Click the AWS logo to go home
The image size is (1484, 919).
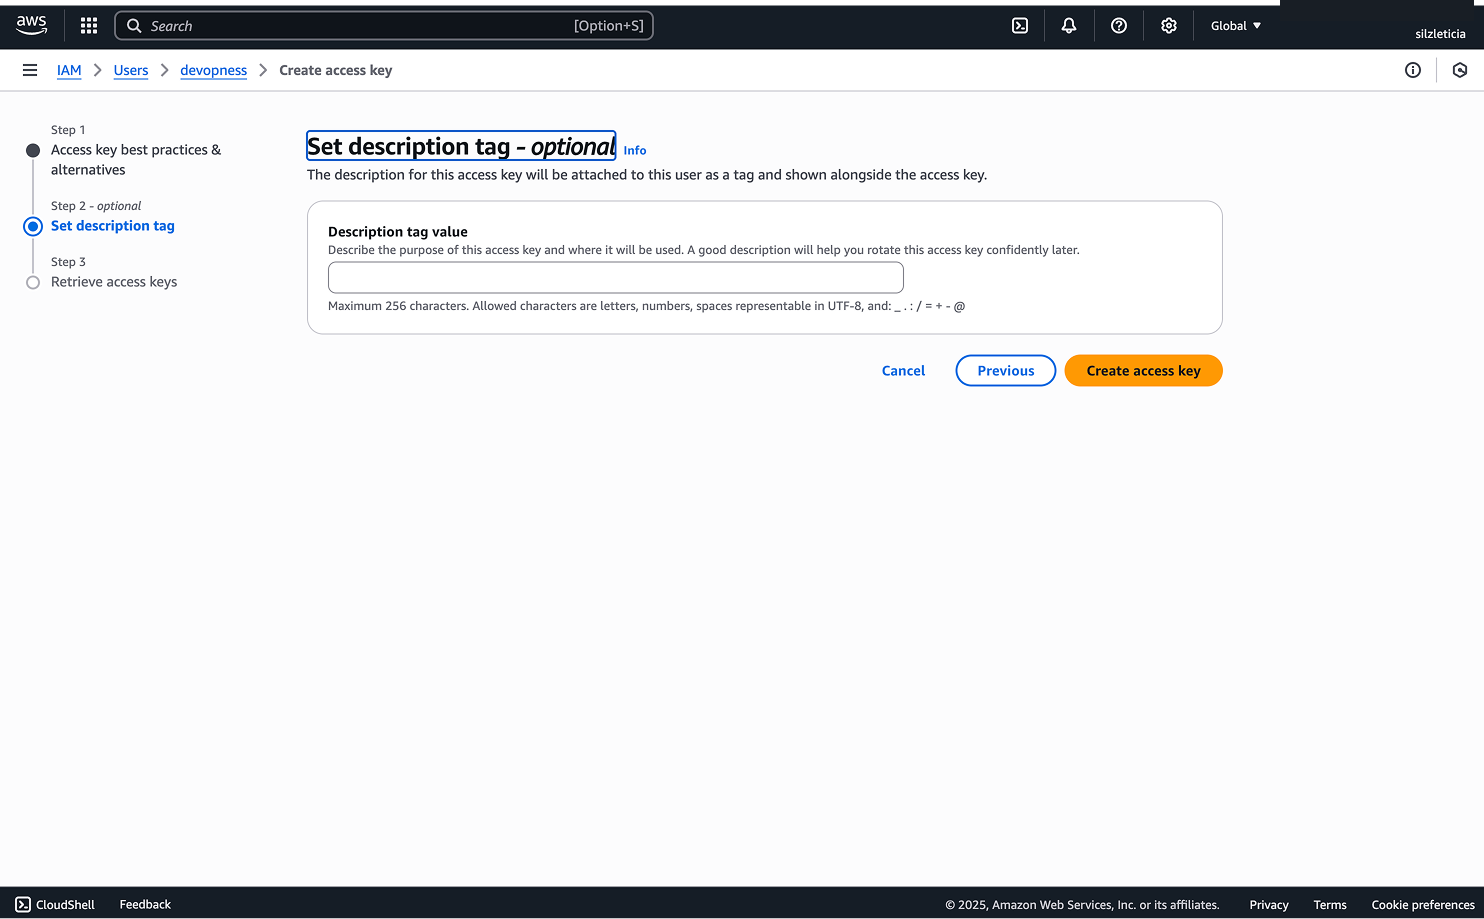[31, 25]
